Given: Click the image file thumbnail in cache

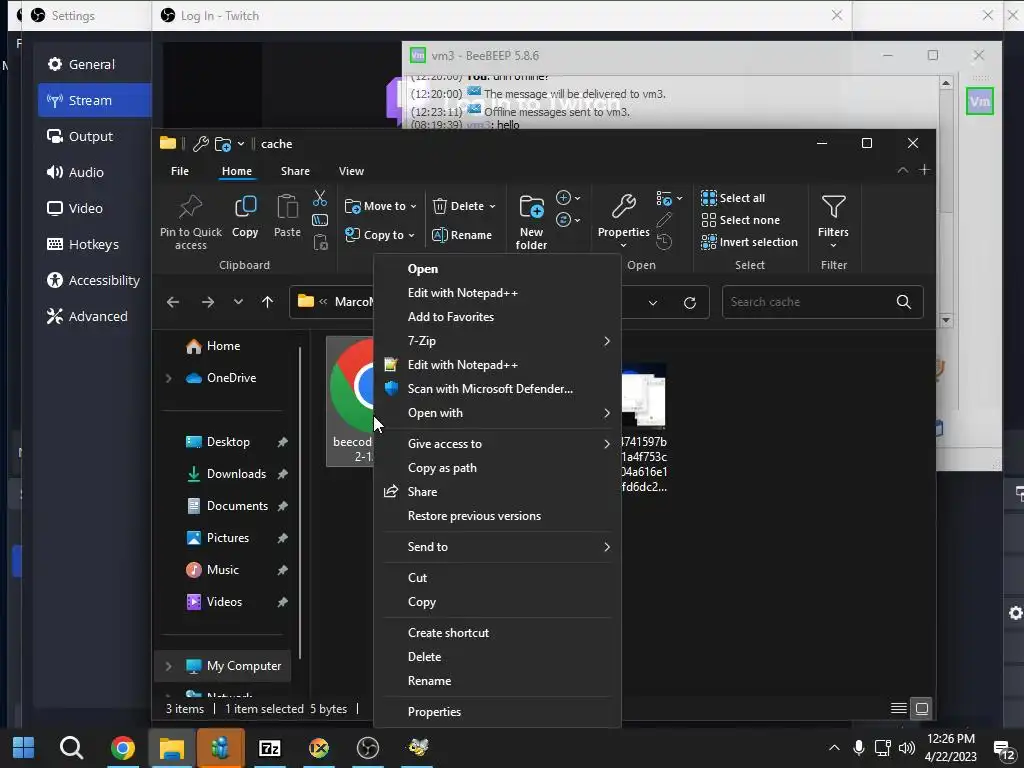Looking at the screenshot, I should (643, 396).
